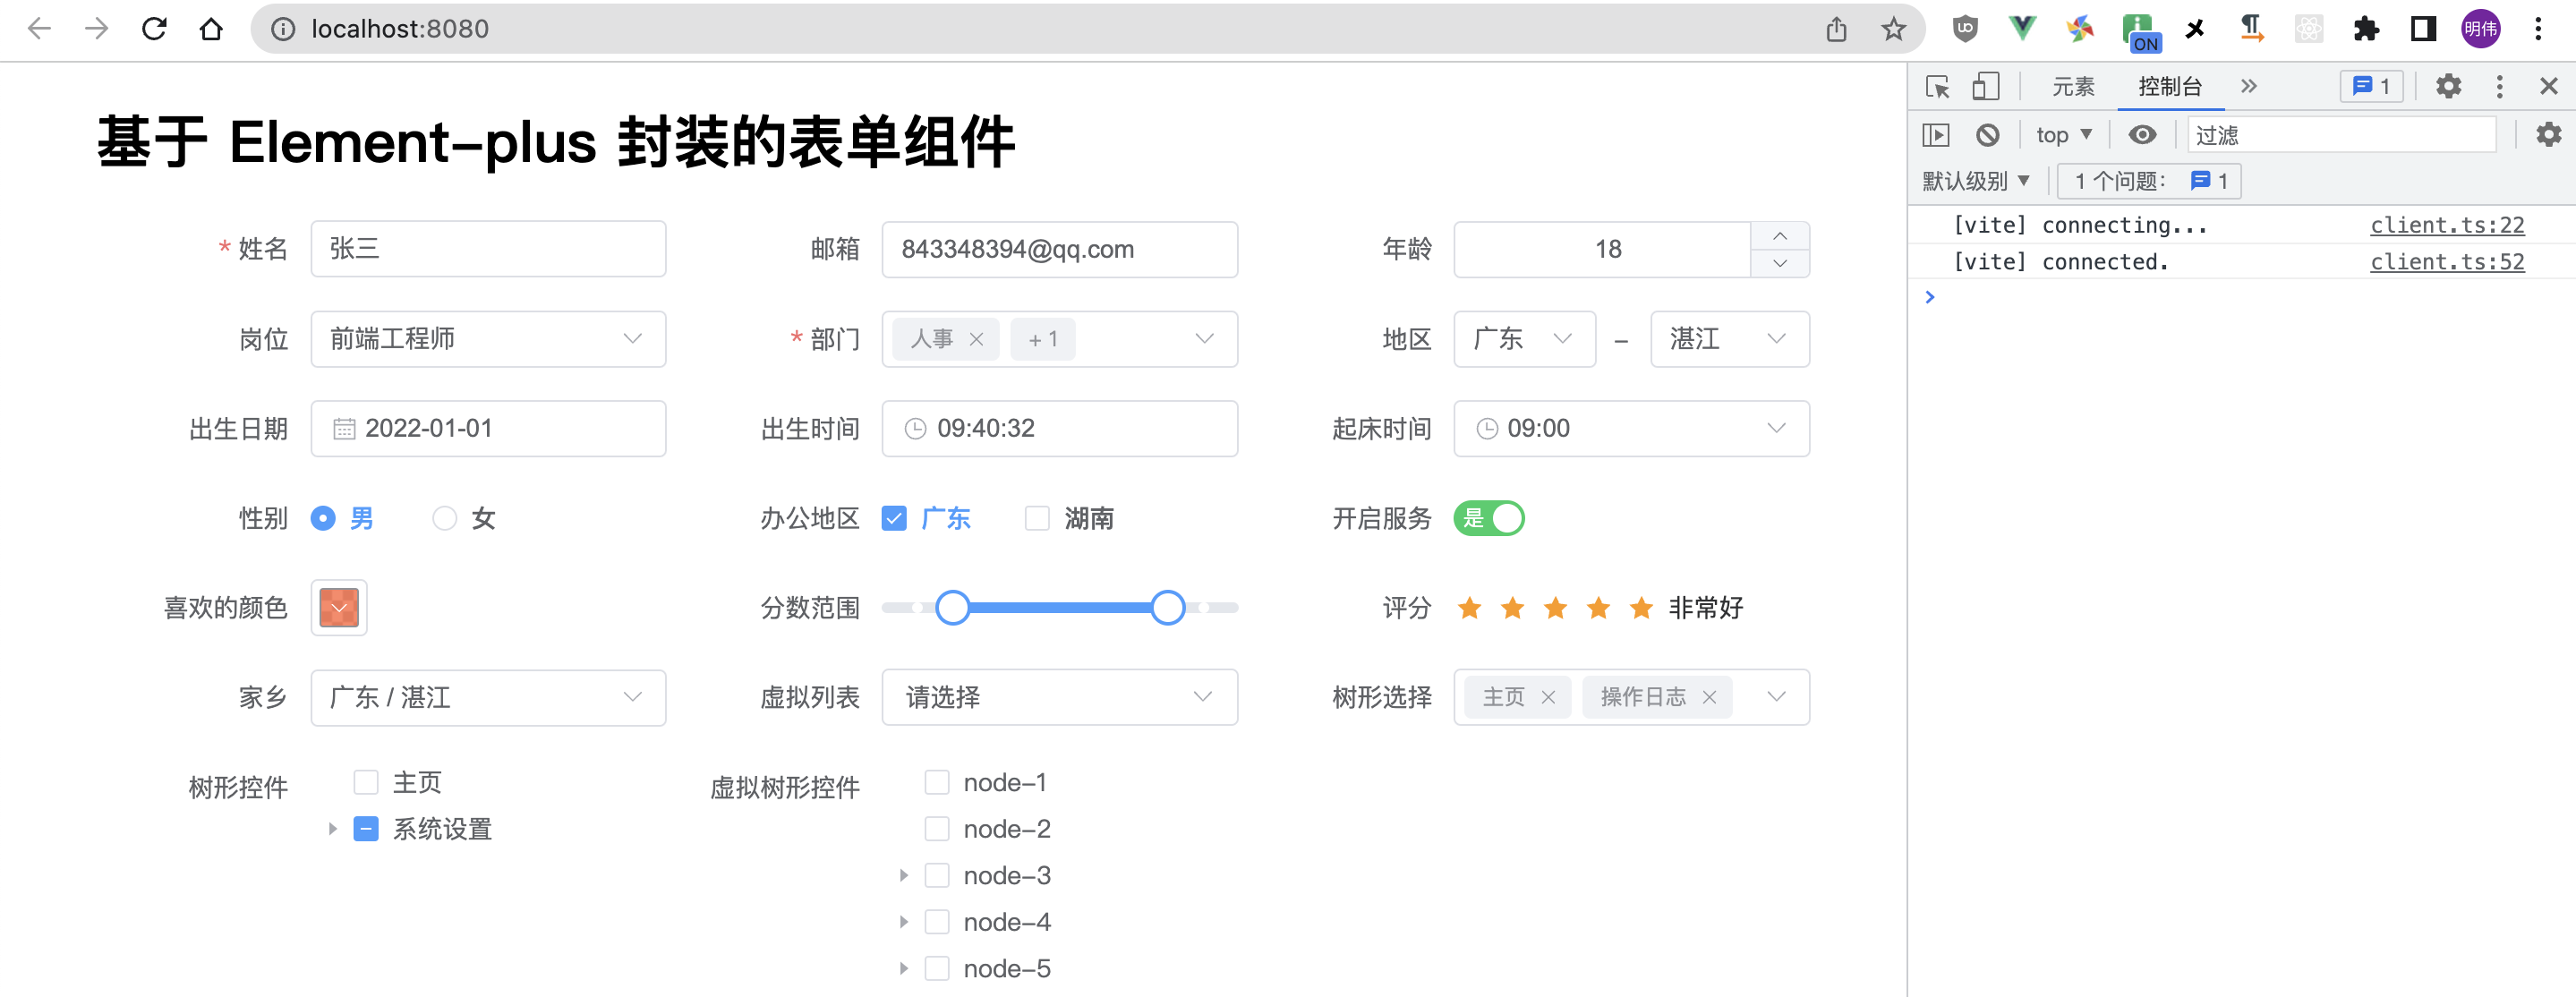Open the 喜欢的颜色 color picker swatch
The height and width of the screenshot is (997, 2576).
[339, 607]
